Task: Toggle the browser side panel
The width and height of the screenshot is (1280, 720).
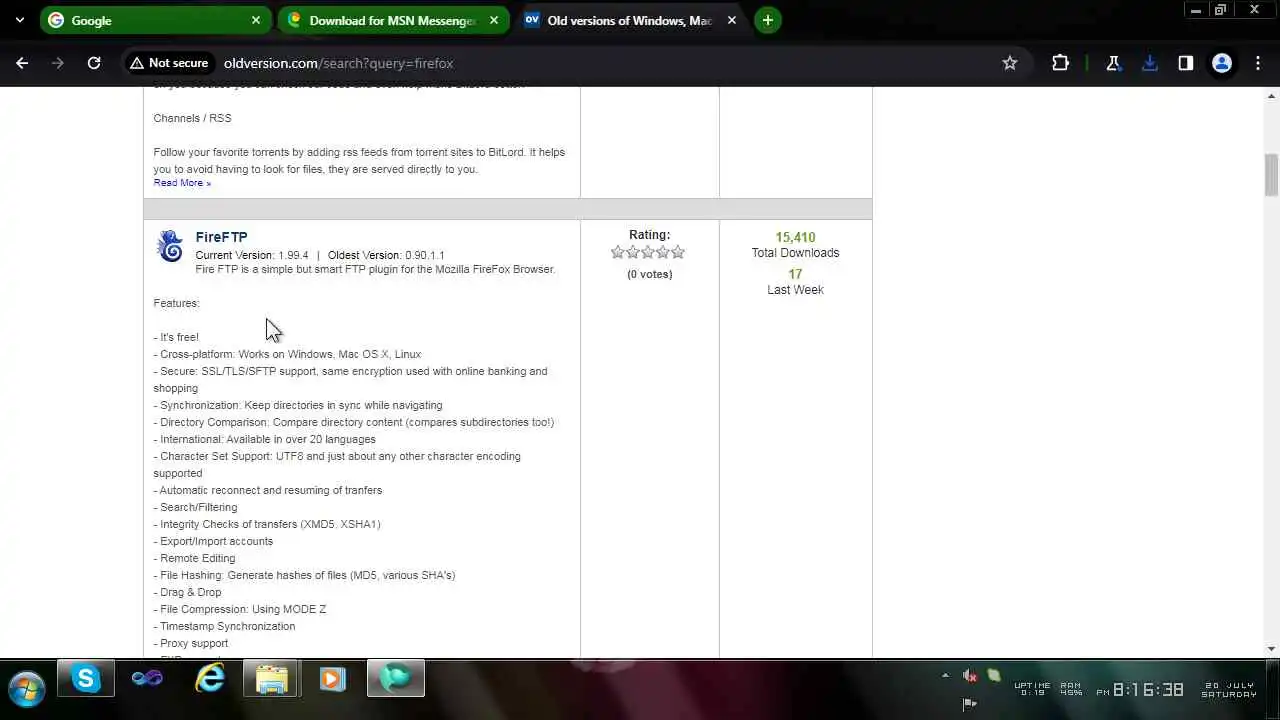Action: pyautogui.click(x=1186, y=63)
